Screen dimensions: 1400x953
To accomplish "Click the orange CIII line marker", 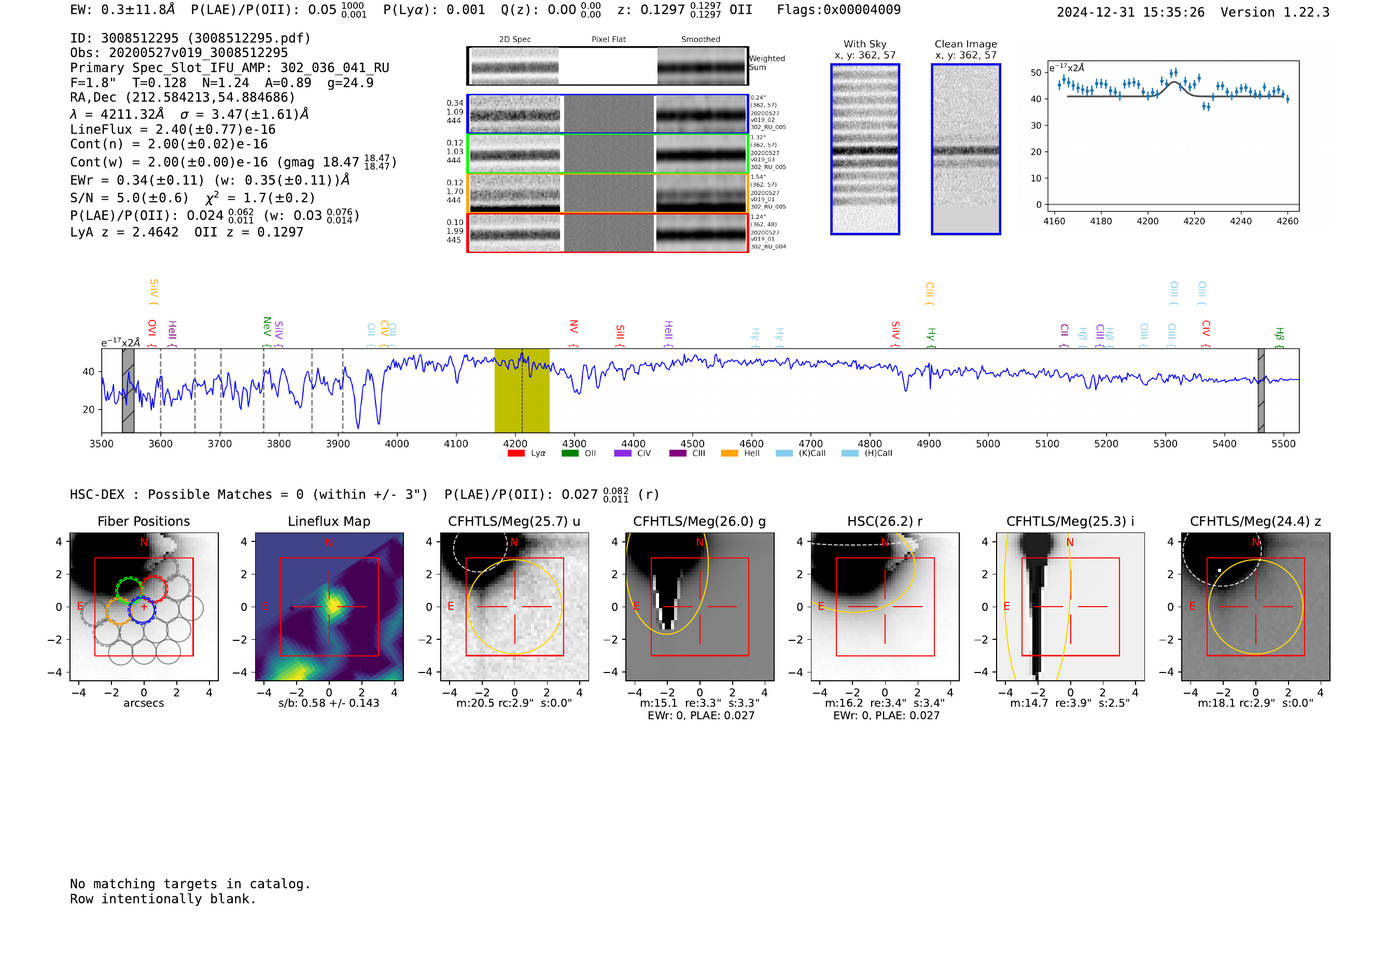I will pyautogui.click(x=929, y=291).
